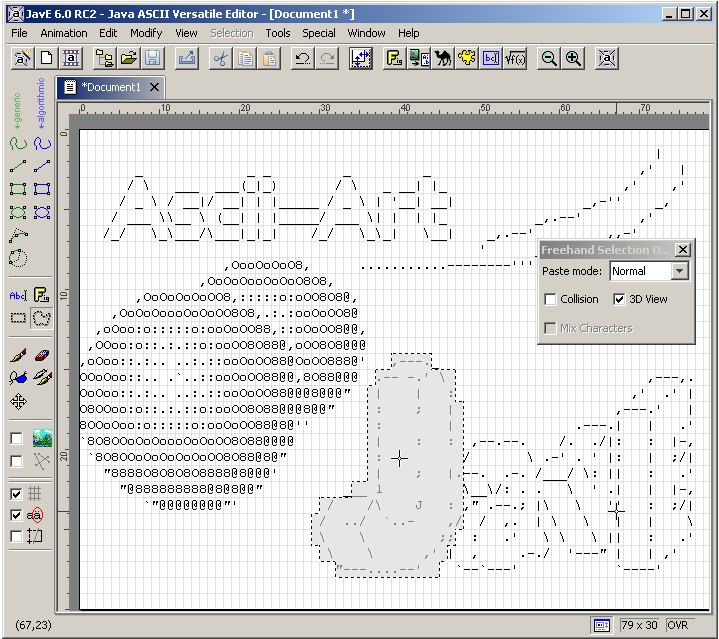Select the bezier curve tool
Image resolution: width=719 pixels, height=639 pixels.
pyautogui.click(x=18, y=235)
